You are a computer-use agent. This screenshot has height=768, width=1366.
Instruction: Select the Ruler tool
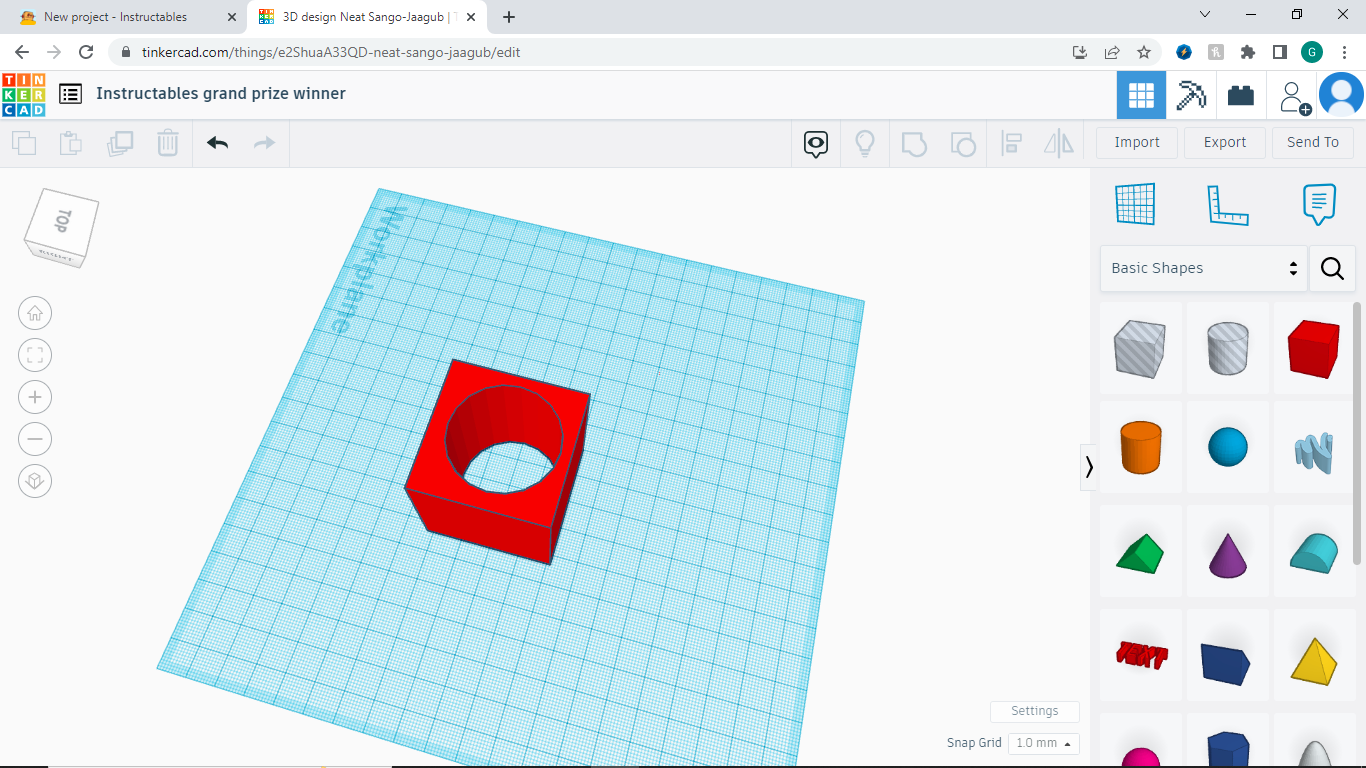point(1227,203)
